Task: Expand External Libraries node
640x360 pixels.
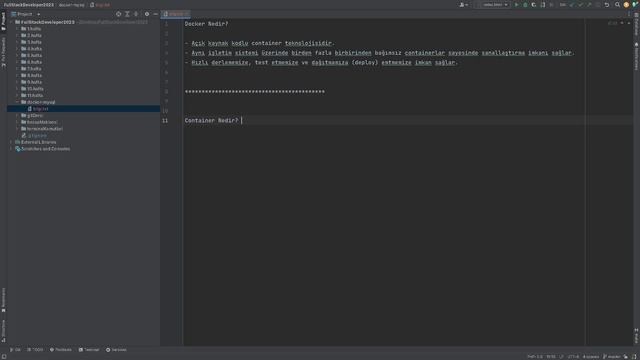Action: 11,142
